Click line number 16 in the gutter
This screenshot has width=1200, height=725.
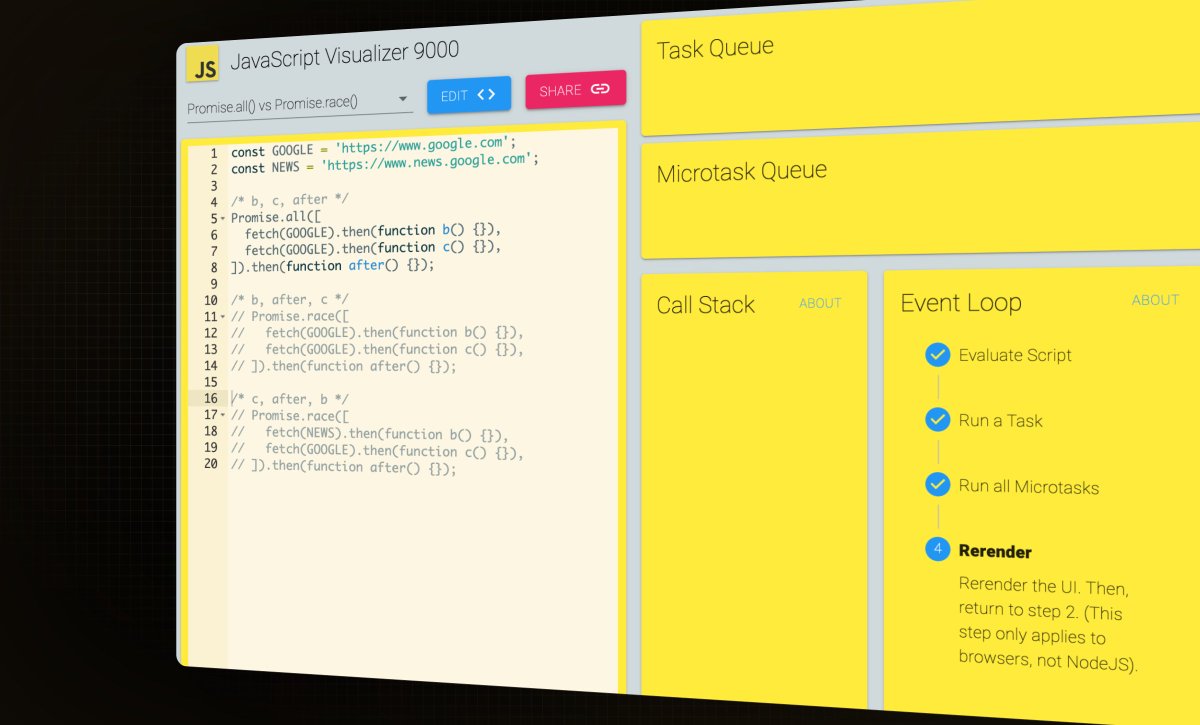tap(210, 399)
